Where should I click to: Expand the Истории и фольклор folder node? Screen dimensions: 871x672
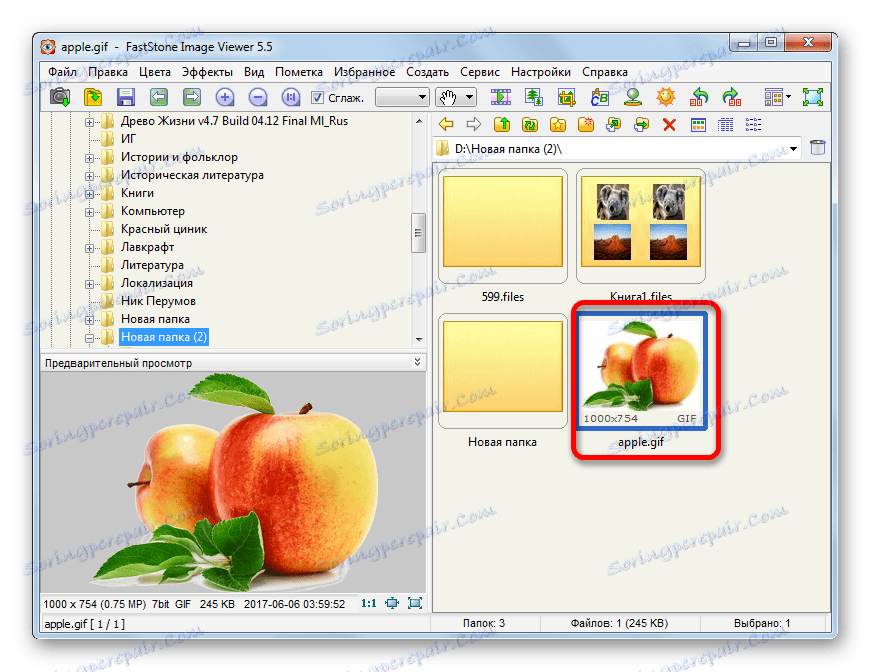89,158
